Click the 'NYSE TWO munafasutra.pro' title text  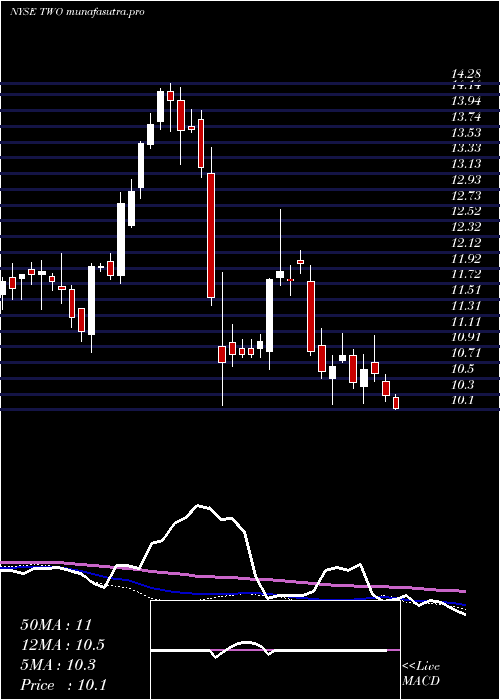pyautogui.click(x=77, y=12)
